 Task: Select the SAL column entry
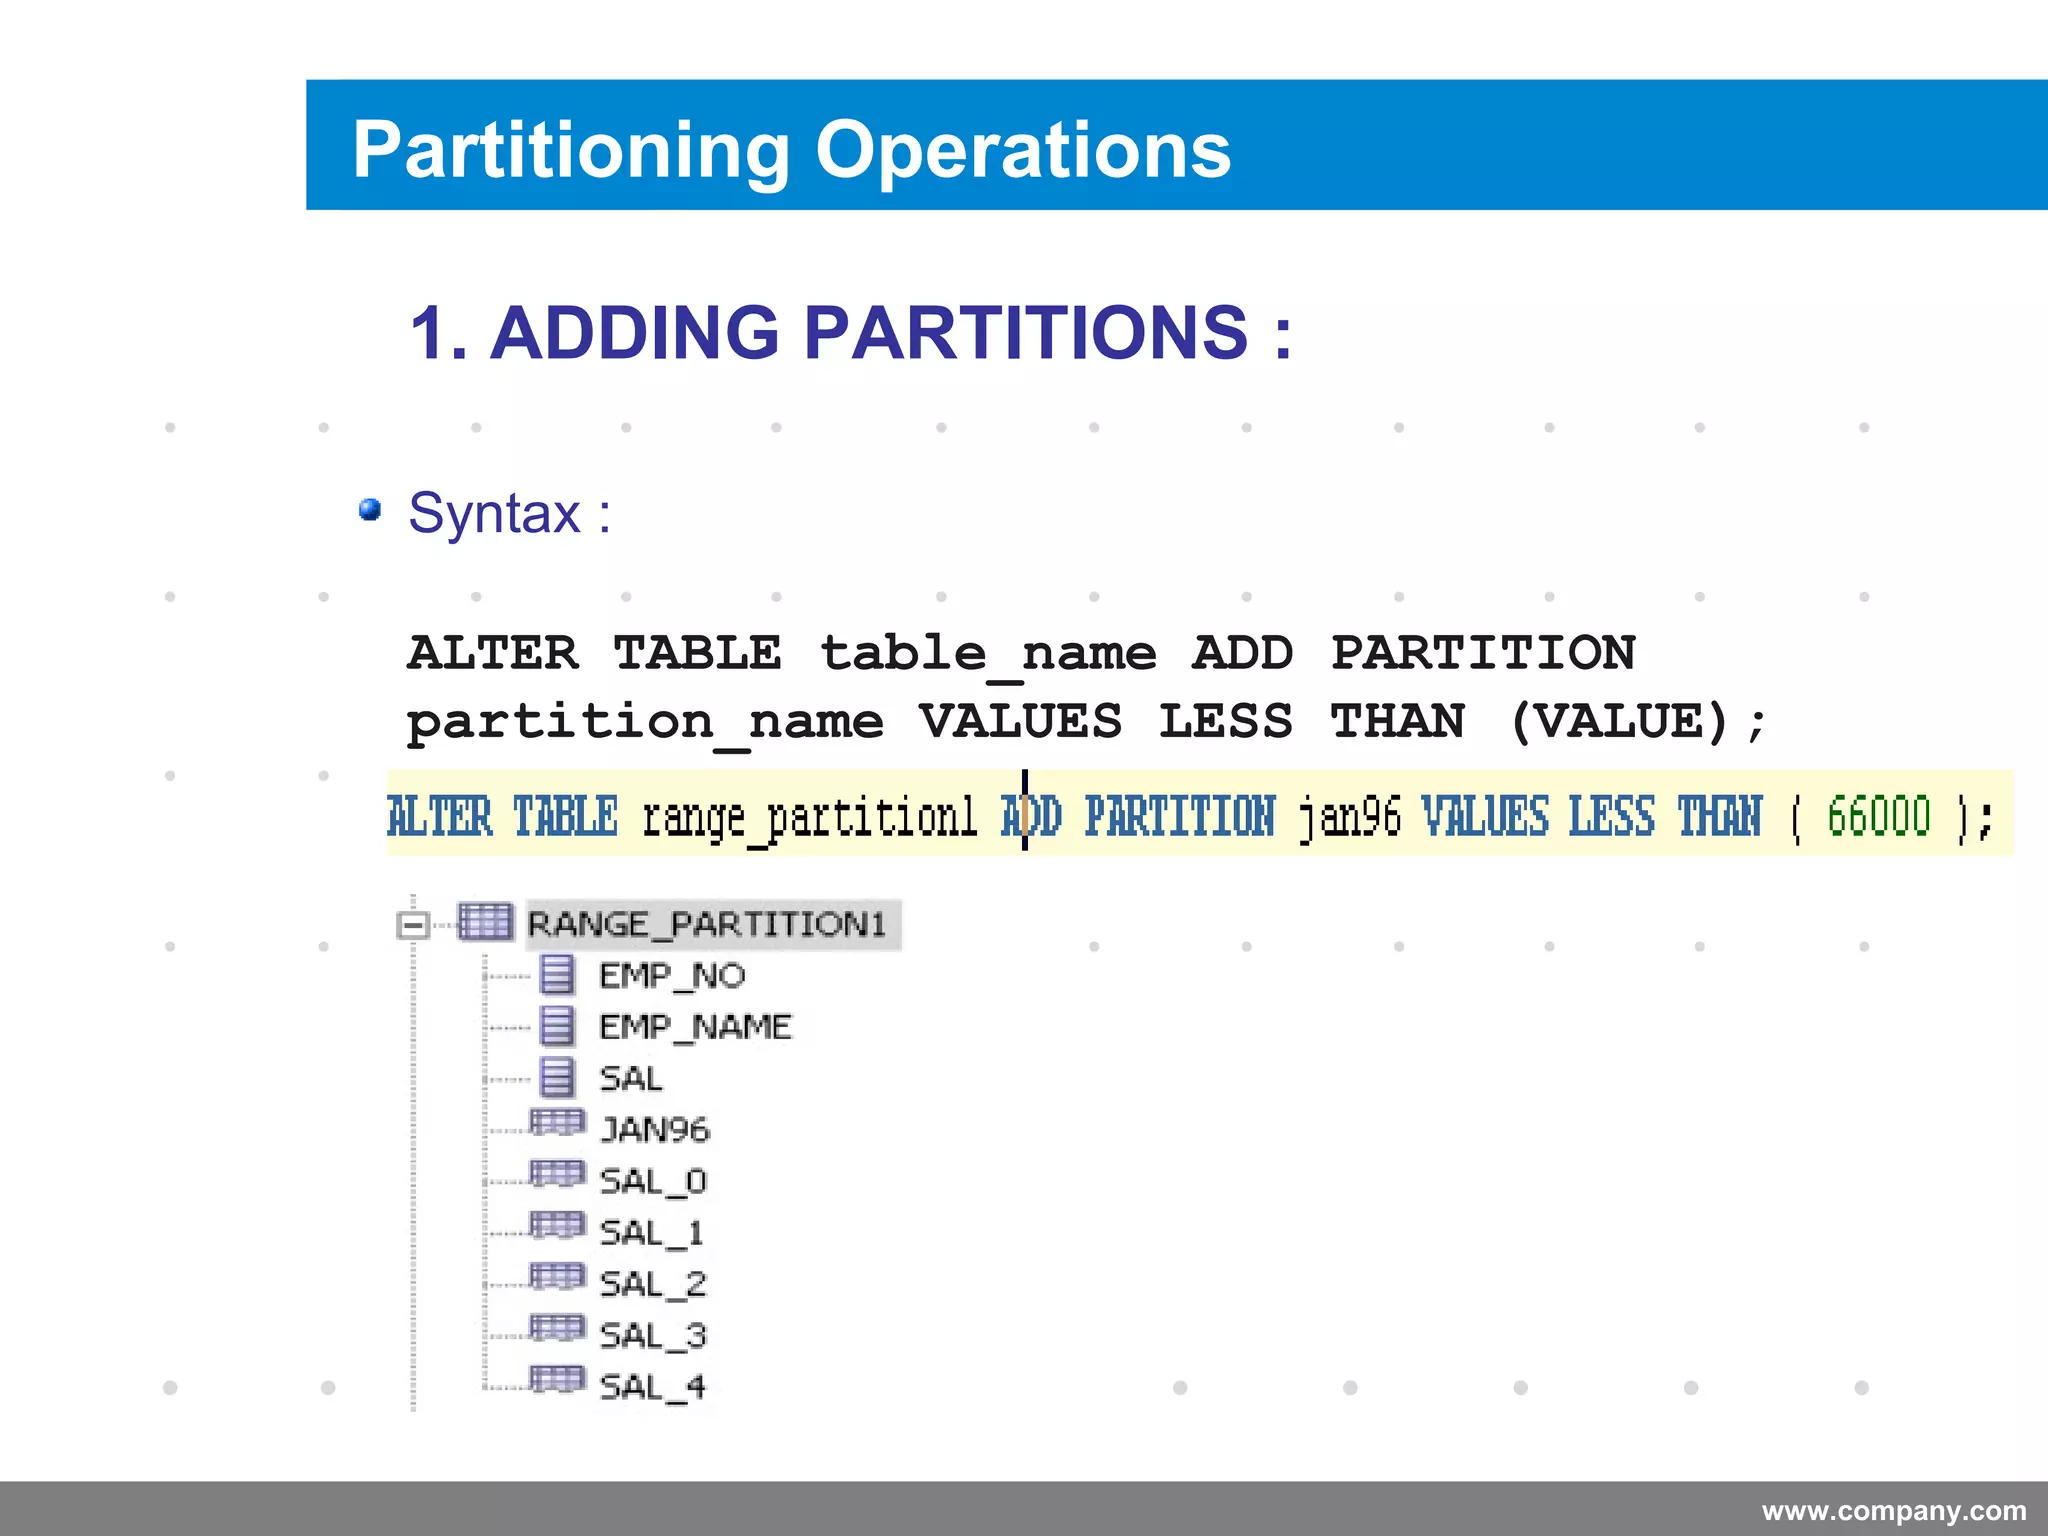click(x=631, y=1079)
